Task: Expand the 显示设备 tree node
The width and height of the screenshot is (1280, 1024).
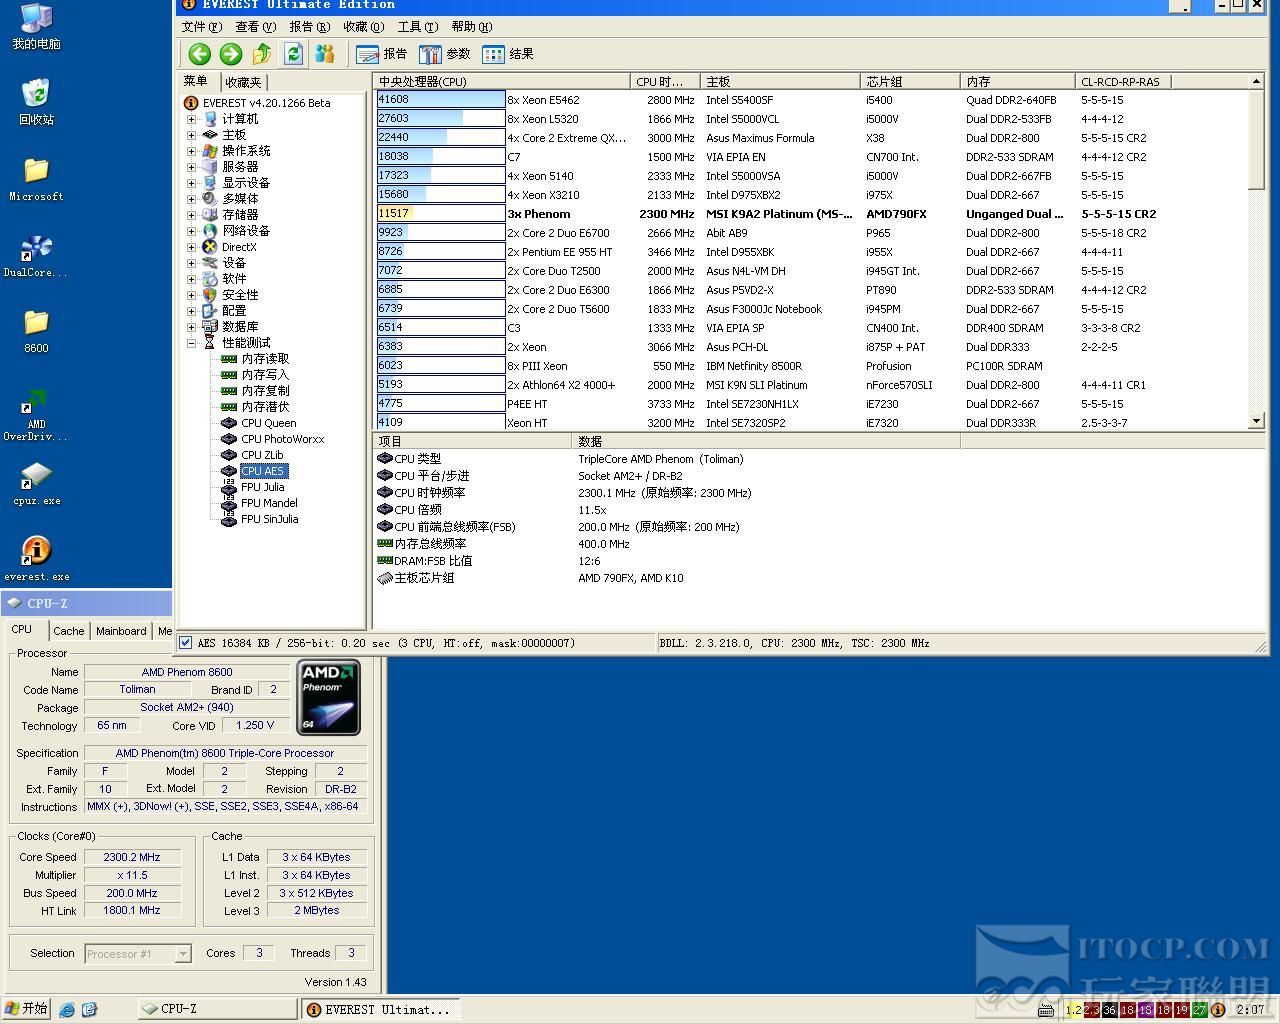Action: coord(191,183)
